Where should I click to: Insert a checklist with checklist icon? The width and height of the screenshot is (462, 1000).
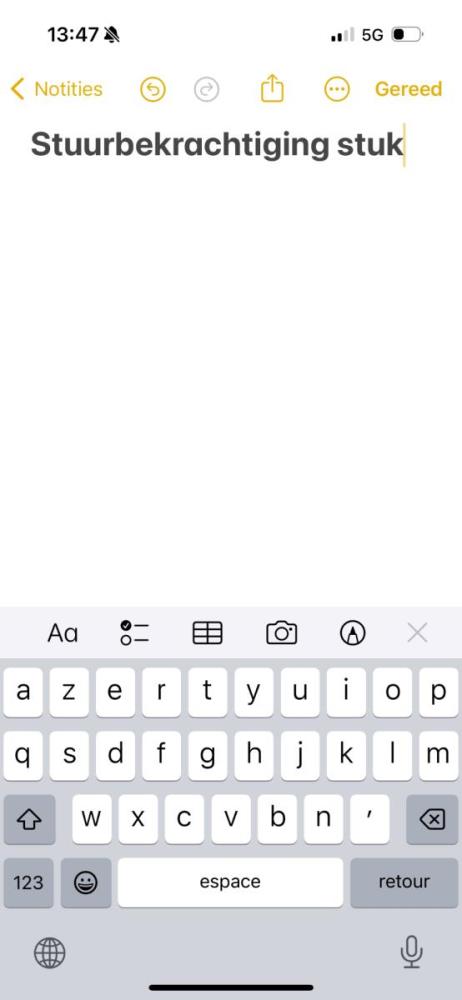135,633
